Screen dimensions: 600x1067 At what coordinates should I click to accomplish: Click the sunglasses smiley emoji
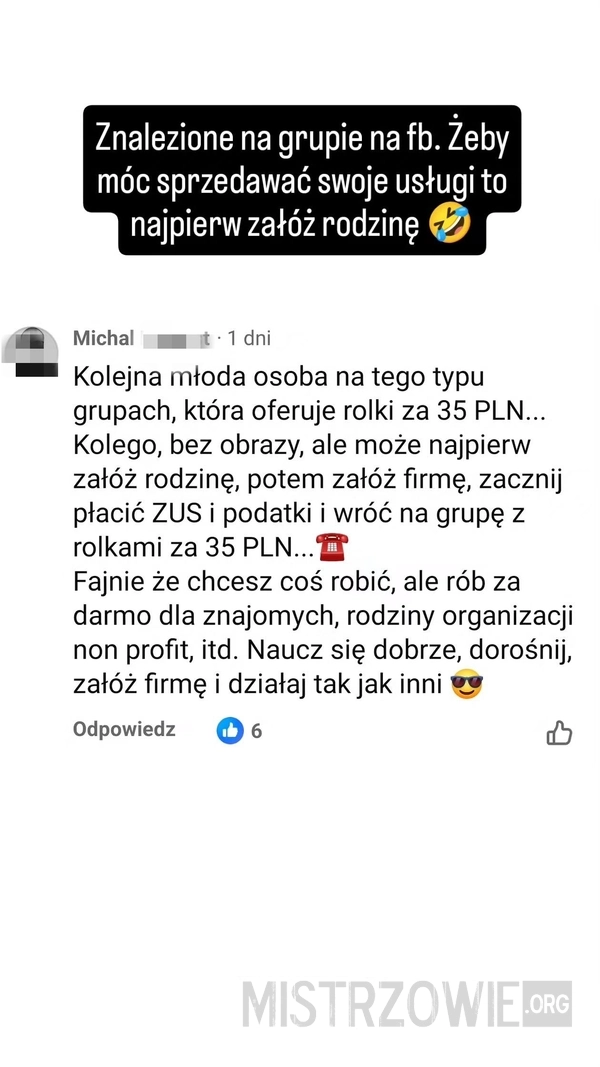pos(467,685)
